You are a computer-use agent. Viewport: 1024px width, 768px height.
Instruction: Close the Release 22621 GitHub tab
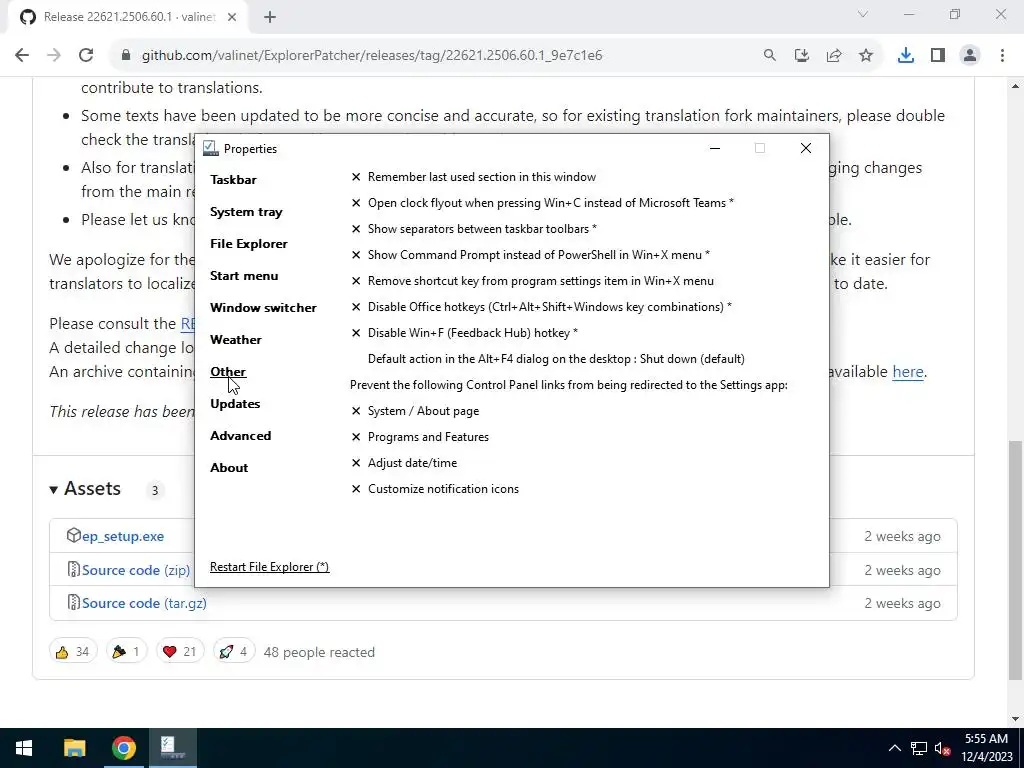pyautogui.click(x=232, y=17)
